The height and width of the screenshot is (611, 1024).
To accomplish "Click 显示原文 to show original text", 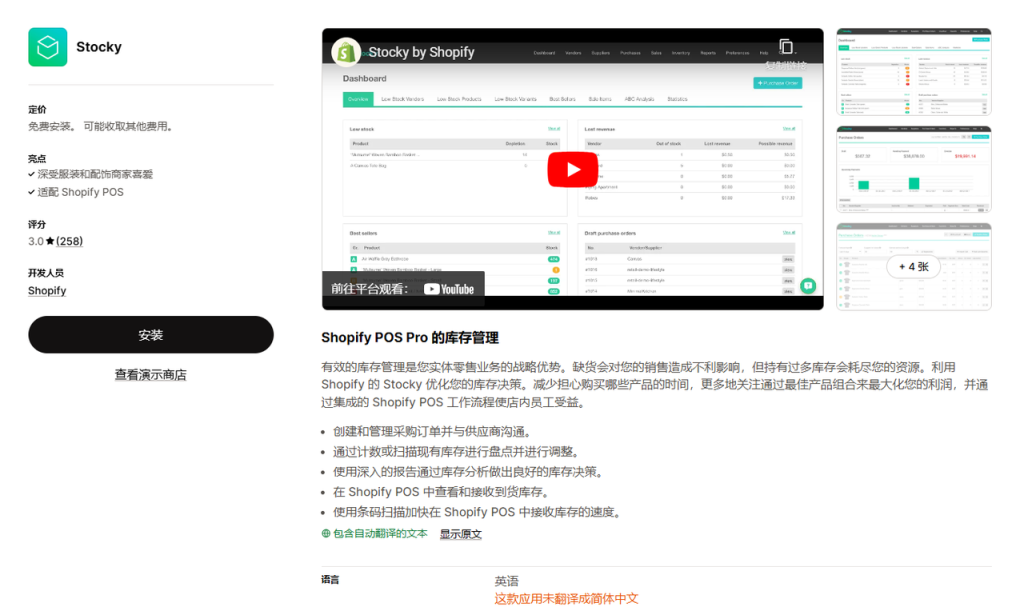I will [460, 533].
